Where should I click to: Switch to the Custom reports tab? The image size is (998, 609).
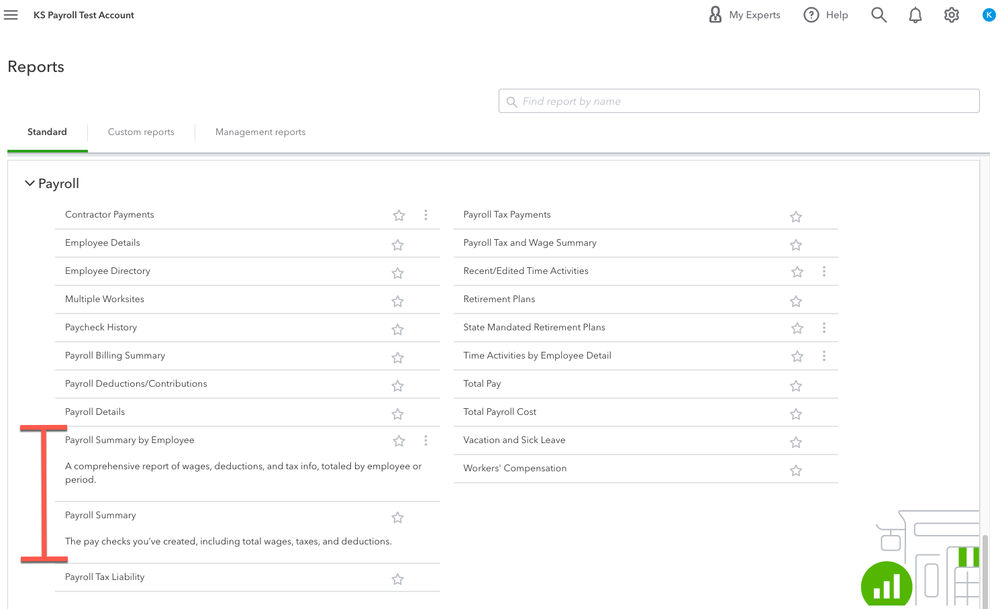[141, 132]
